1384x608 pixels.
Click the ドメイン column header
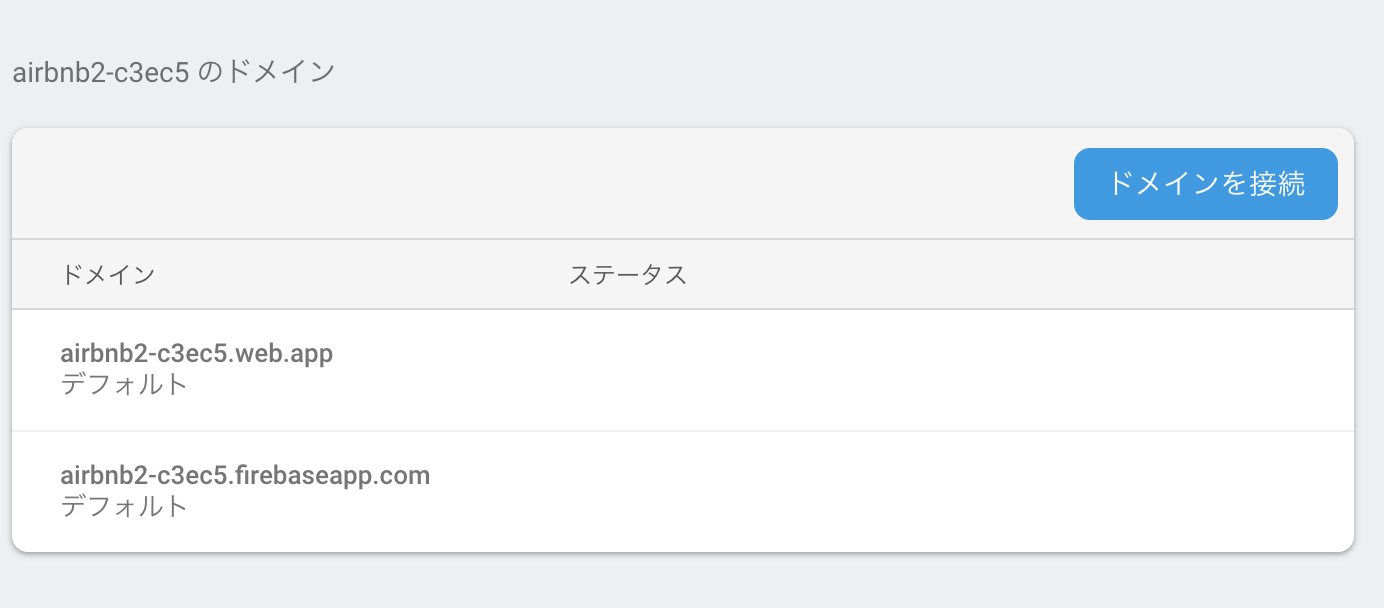[108, 275]
